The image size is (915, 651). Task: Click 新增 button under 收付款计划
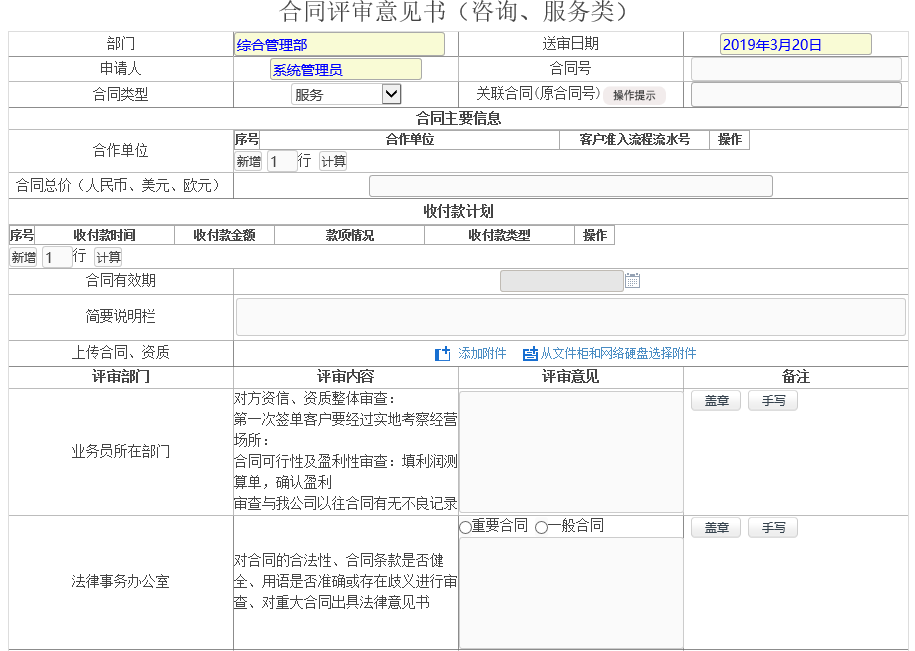[x=23, y=257]
